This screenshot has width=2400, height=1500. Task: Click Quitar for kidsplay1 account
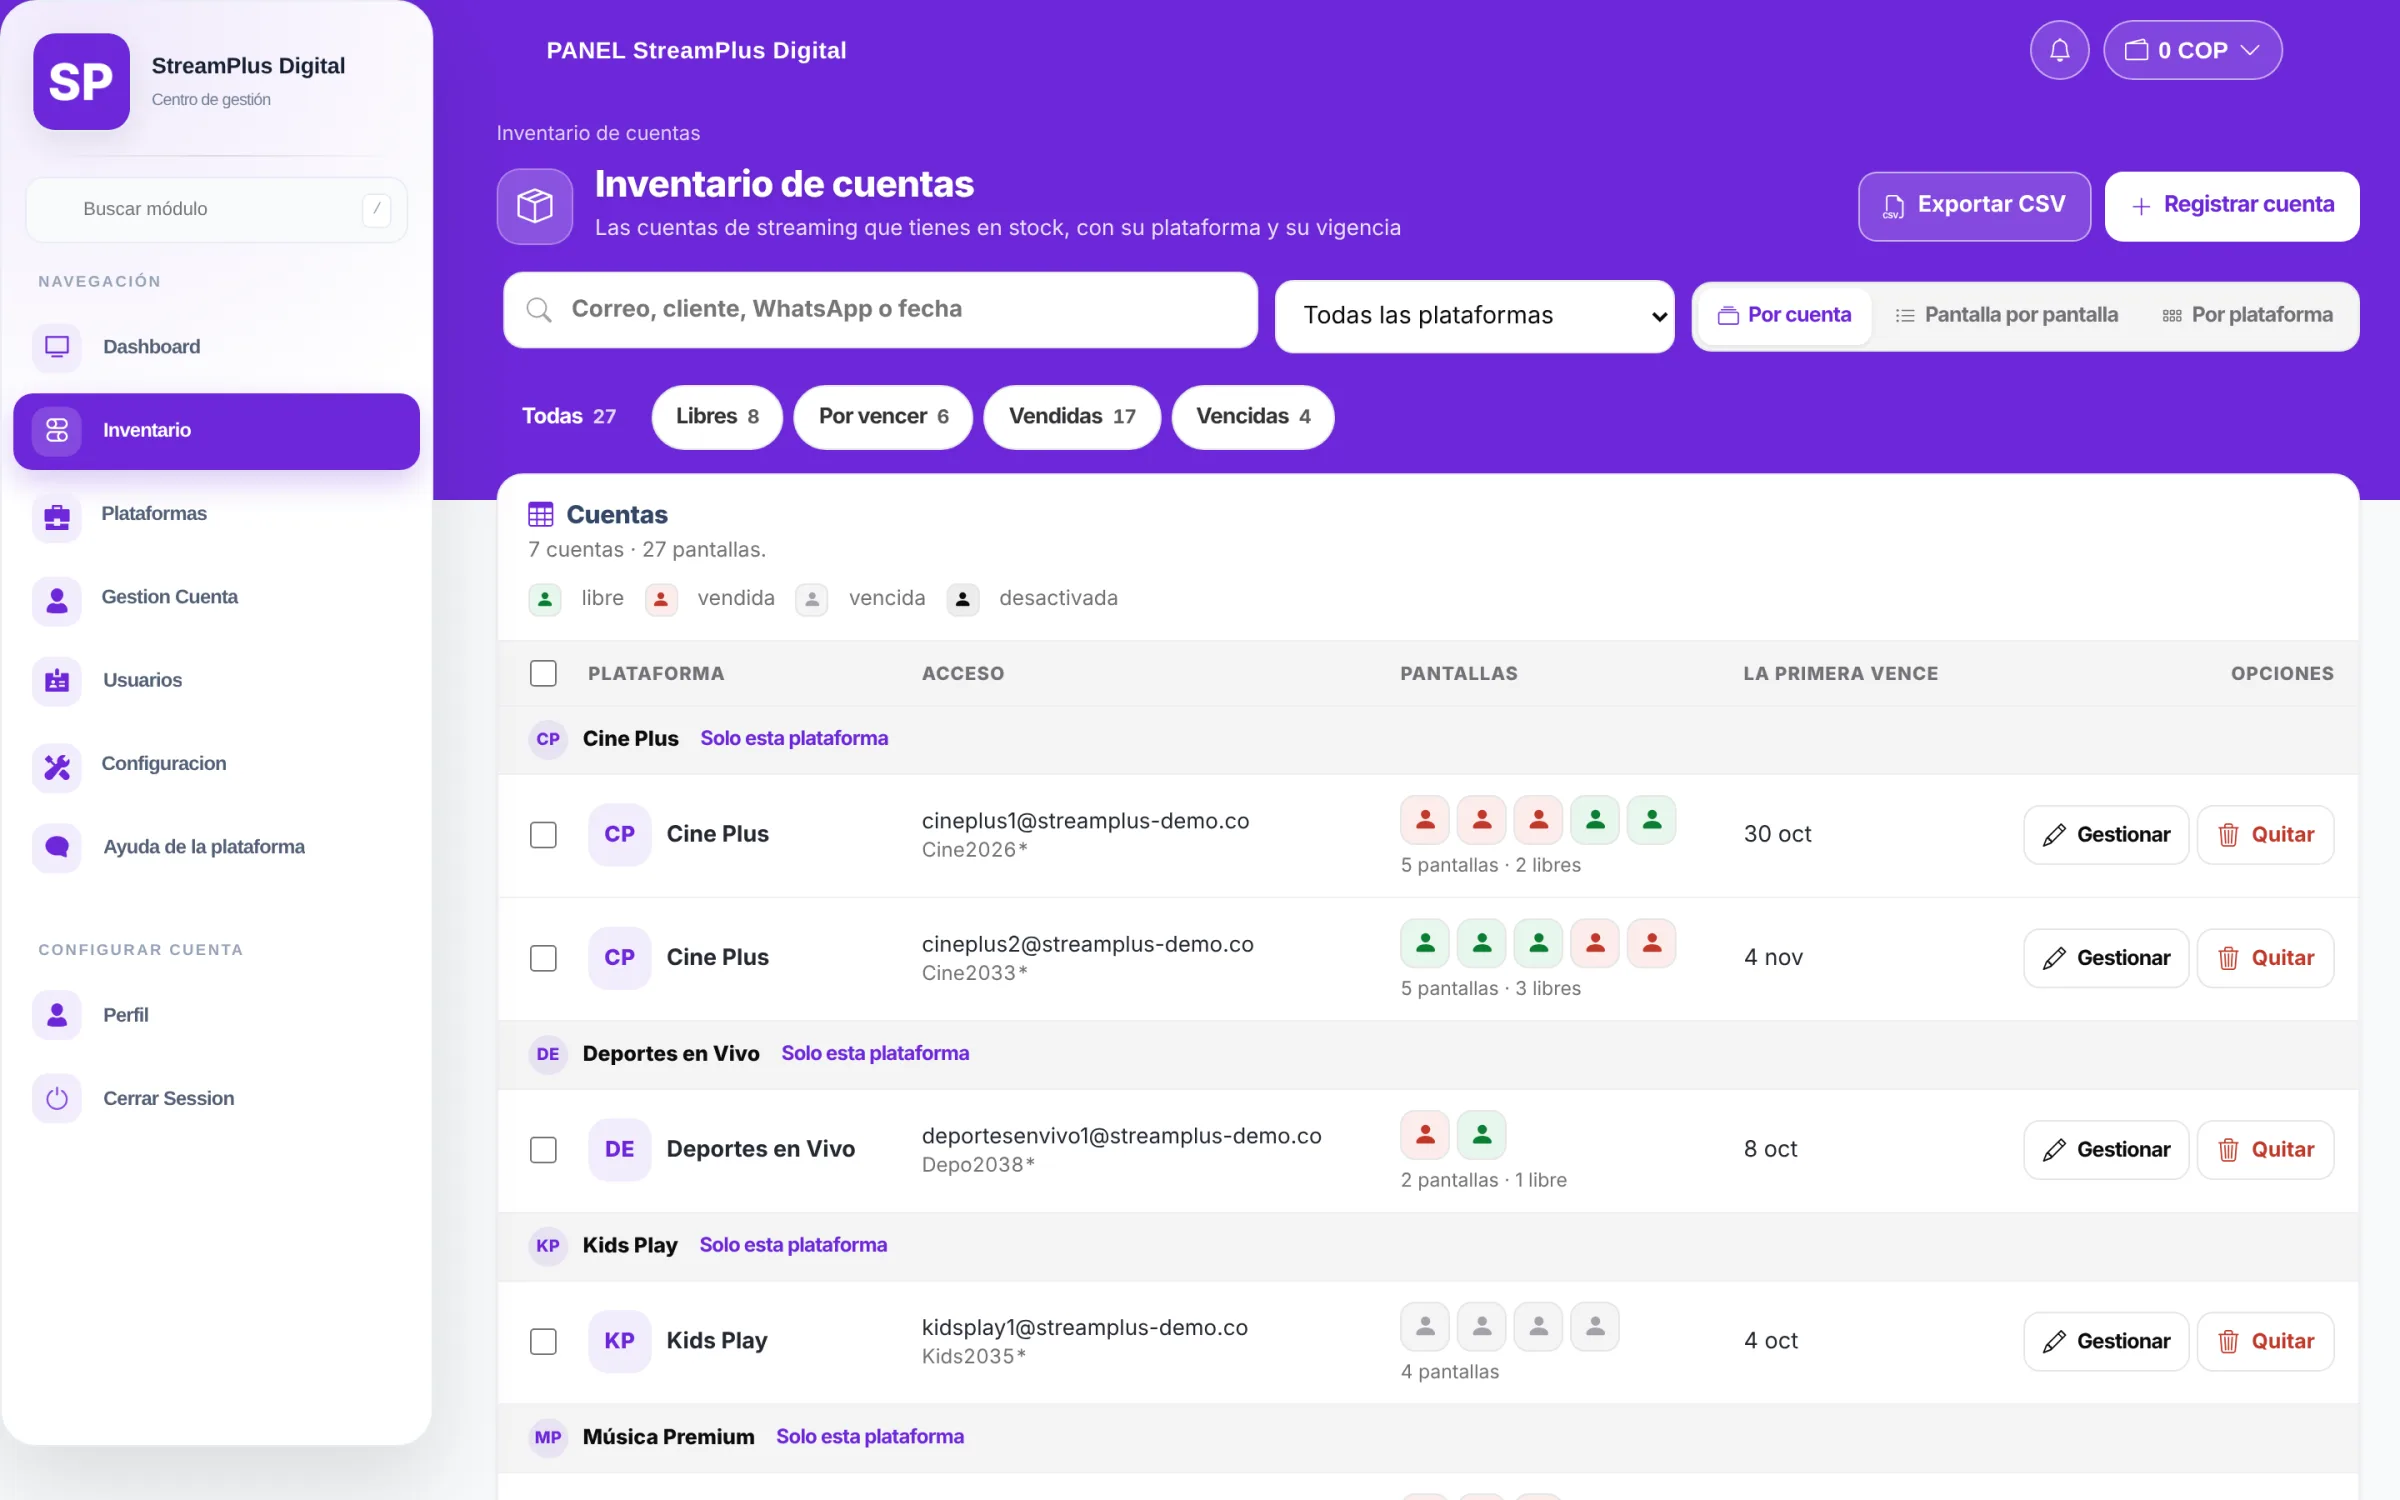[2265, 1342]
